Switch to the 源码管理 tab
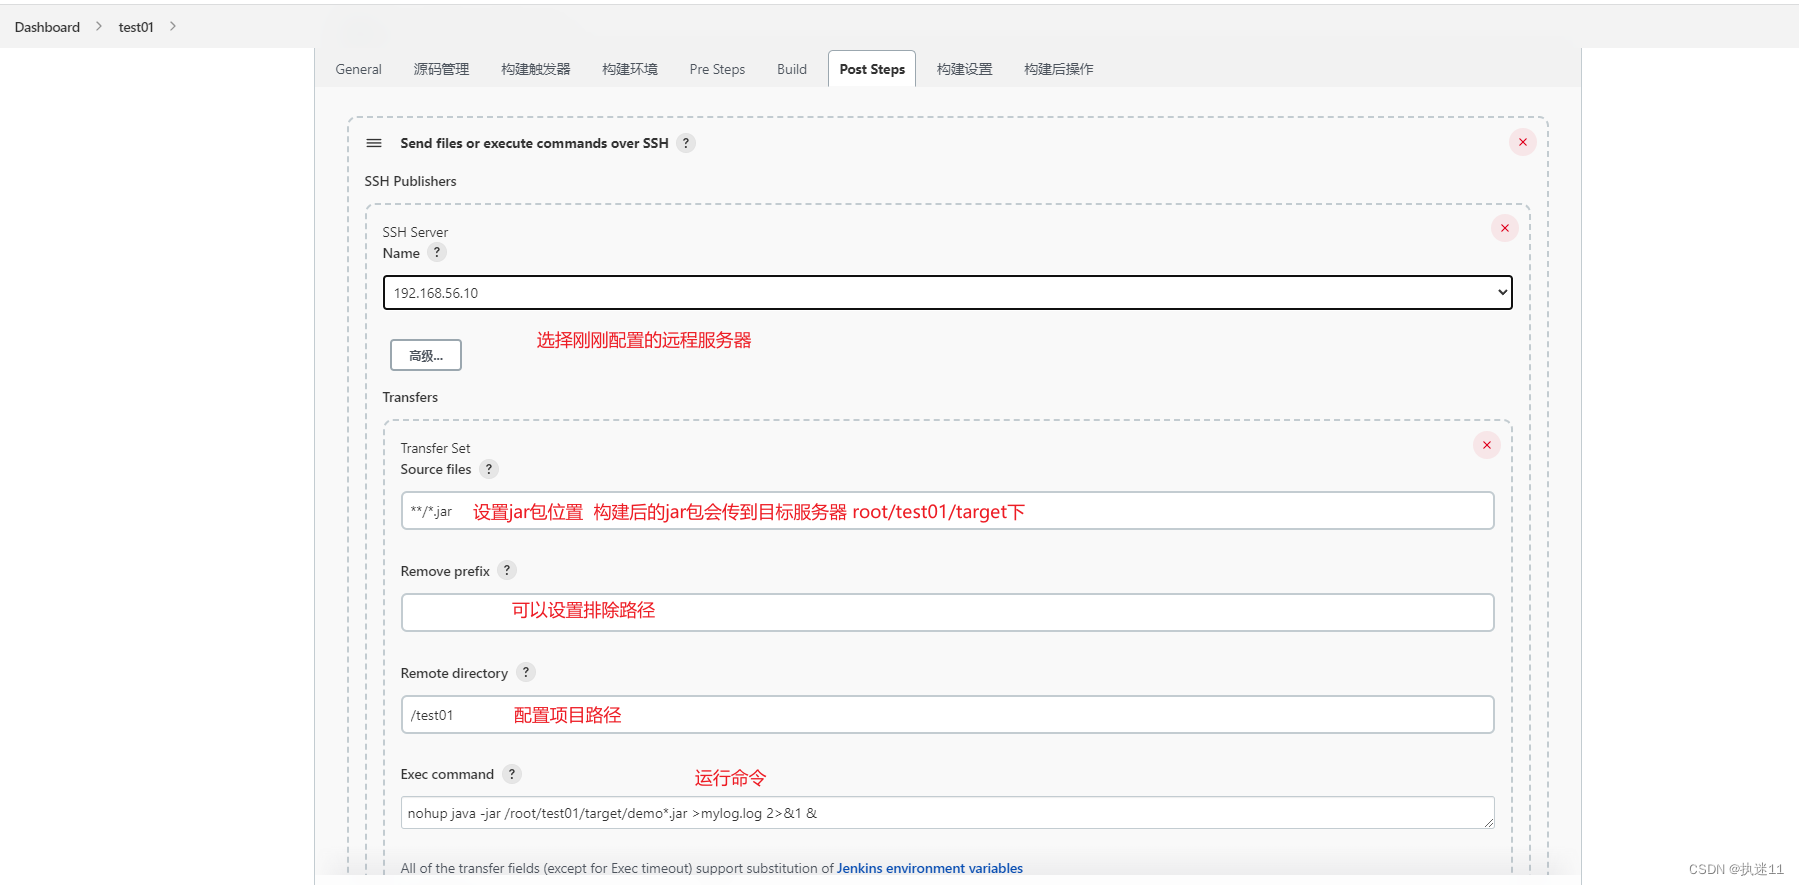 (x=441, y=69)
